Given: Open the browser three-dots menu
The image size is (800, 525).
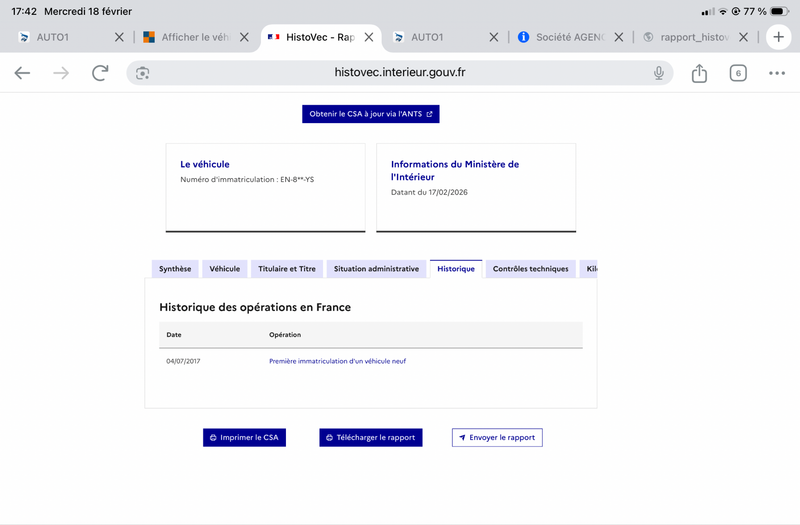Looking at the screenshot, I should (x=777, y=73).
